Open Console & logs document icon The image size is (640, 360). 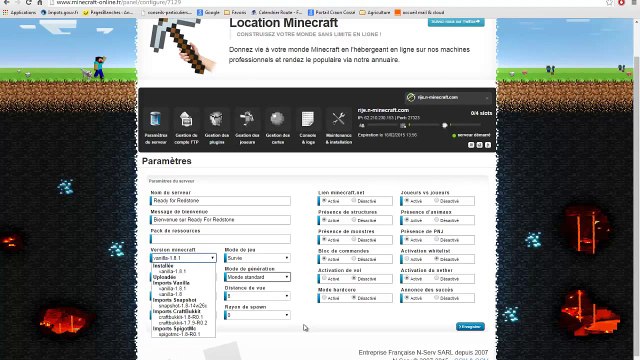pyautogui.click(x=308, y=119)
